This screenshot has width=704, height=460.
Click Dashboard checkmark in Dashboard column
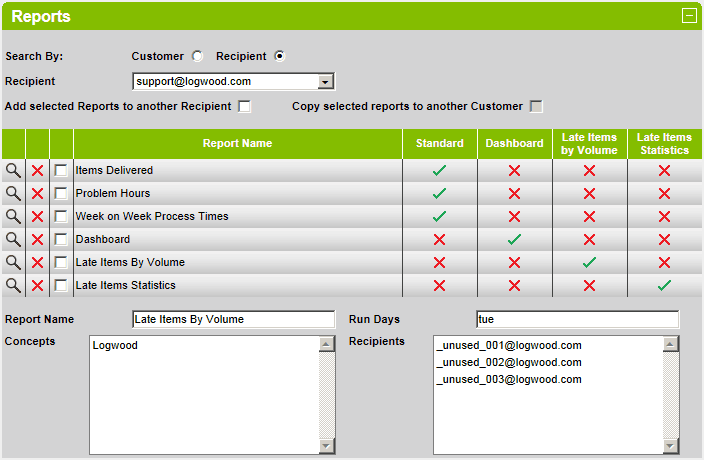point(515,239)
